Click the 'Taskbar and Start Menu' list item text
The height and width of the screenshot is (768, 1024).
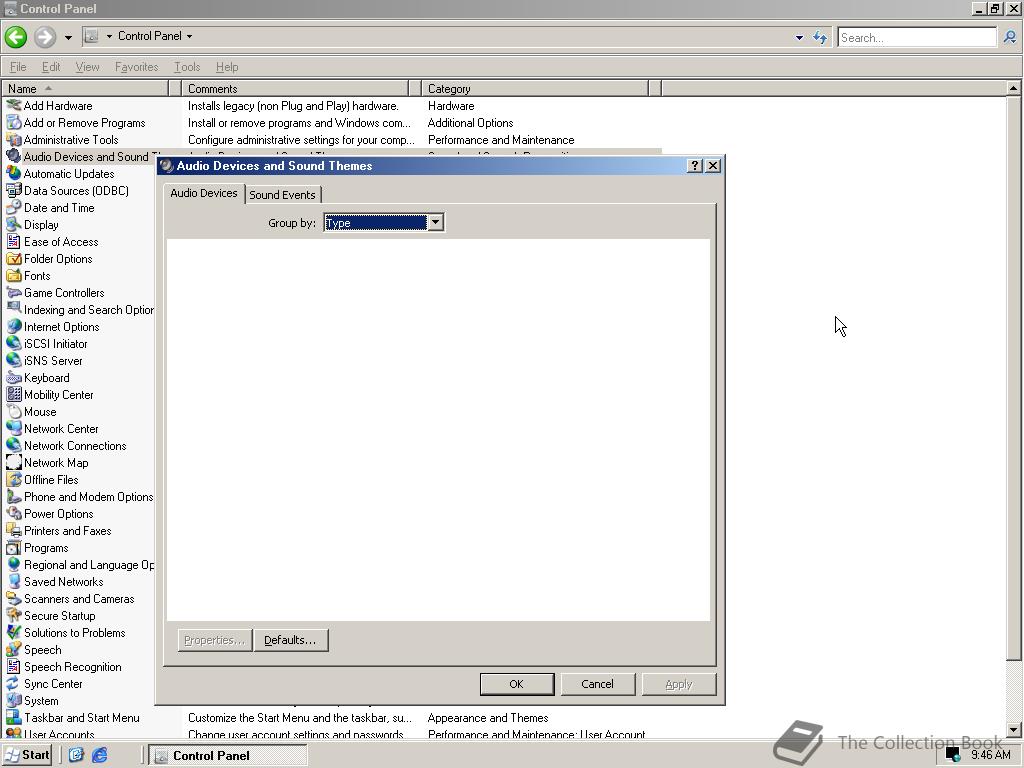tap(82, 717)
